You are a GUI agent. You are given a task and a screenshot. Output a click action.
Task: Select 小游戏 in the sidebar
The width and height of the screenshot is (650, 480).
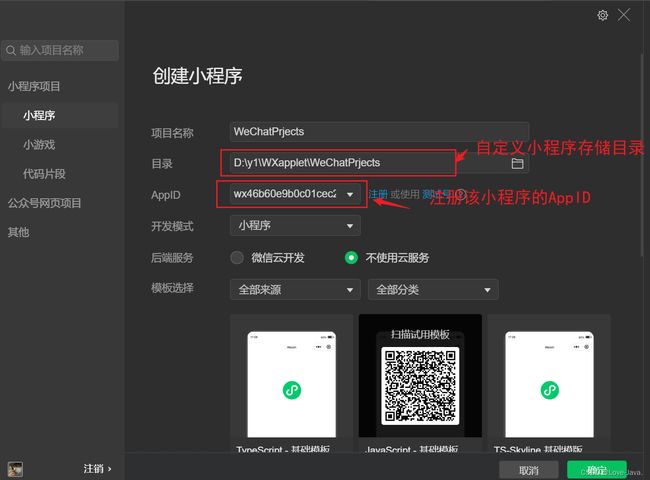click(39, 145)
